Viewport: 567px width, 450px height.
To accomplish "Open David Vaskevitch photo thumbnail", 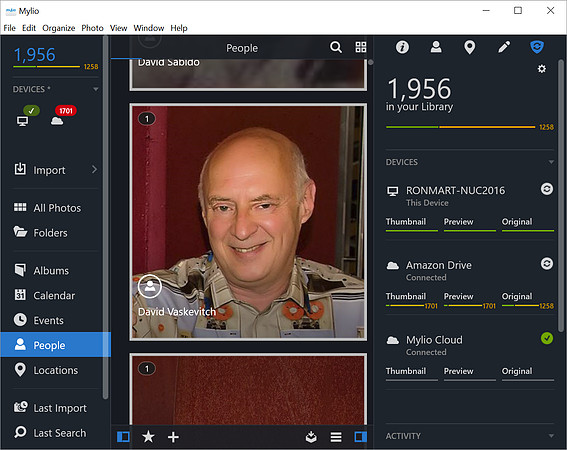I will (248, 222).
